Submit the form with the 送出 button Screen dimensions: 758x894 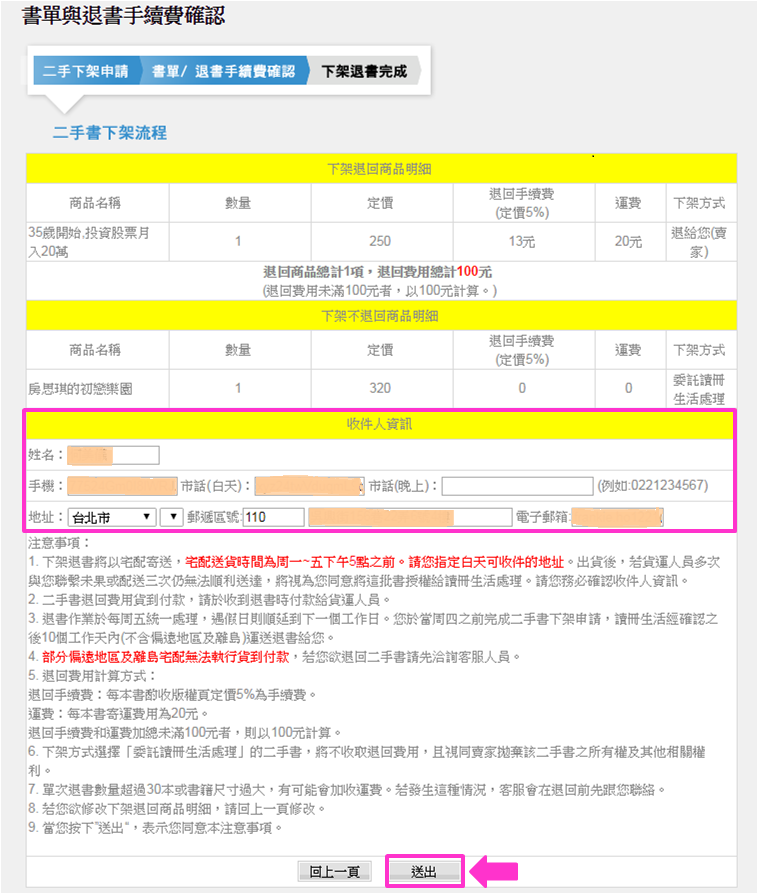[x=424, y=871]
